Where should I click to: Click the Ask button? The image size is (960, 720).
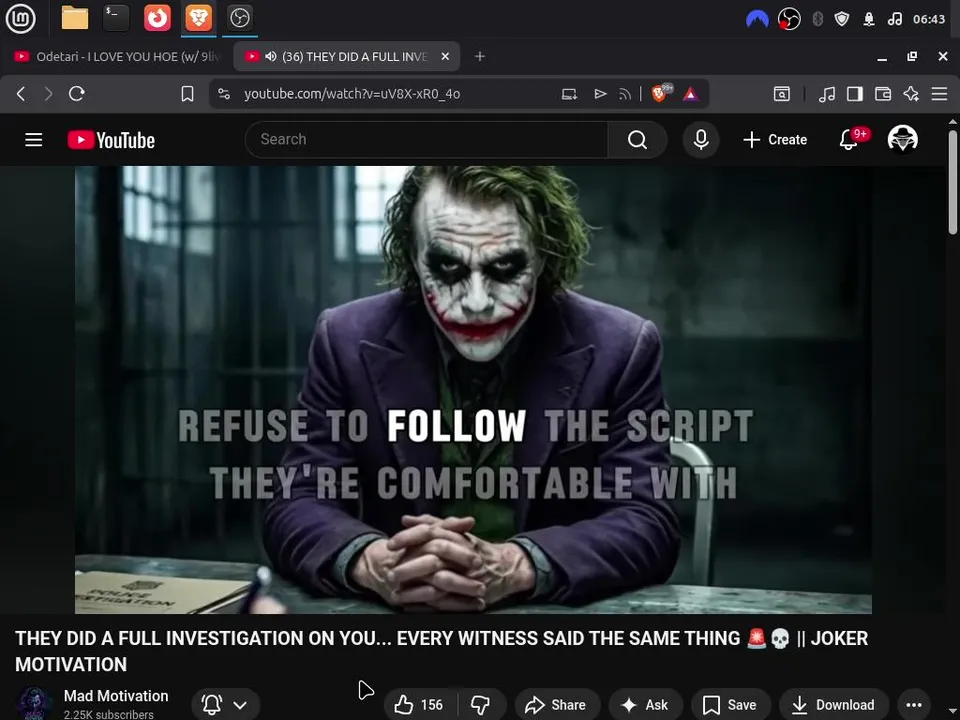[645, 705]
